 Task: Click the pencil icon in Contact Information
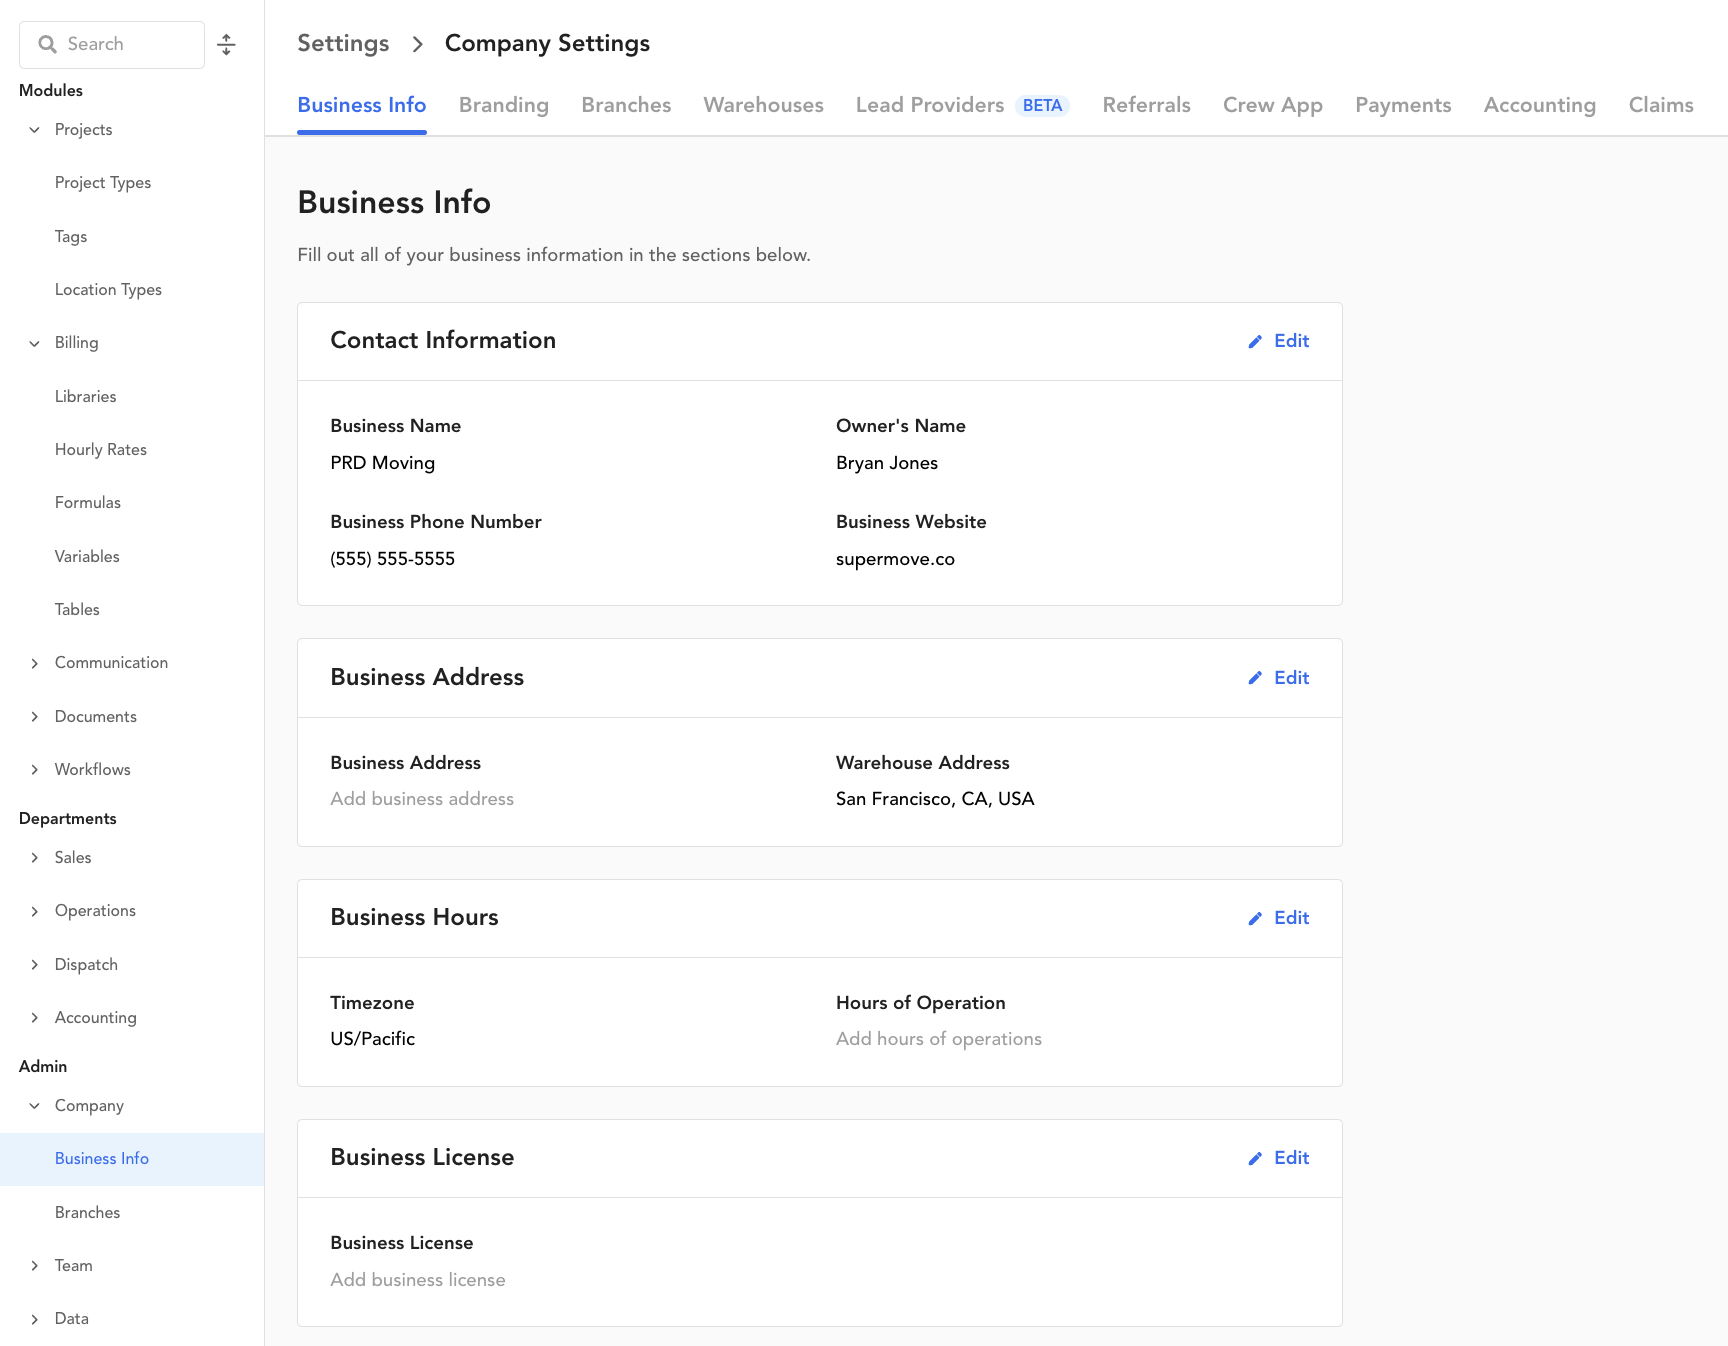[1255, 342]
